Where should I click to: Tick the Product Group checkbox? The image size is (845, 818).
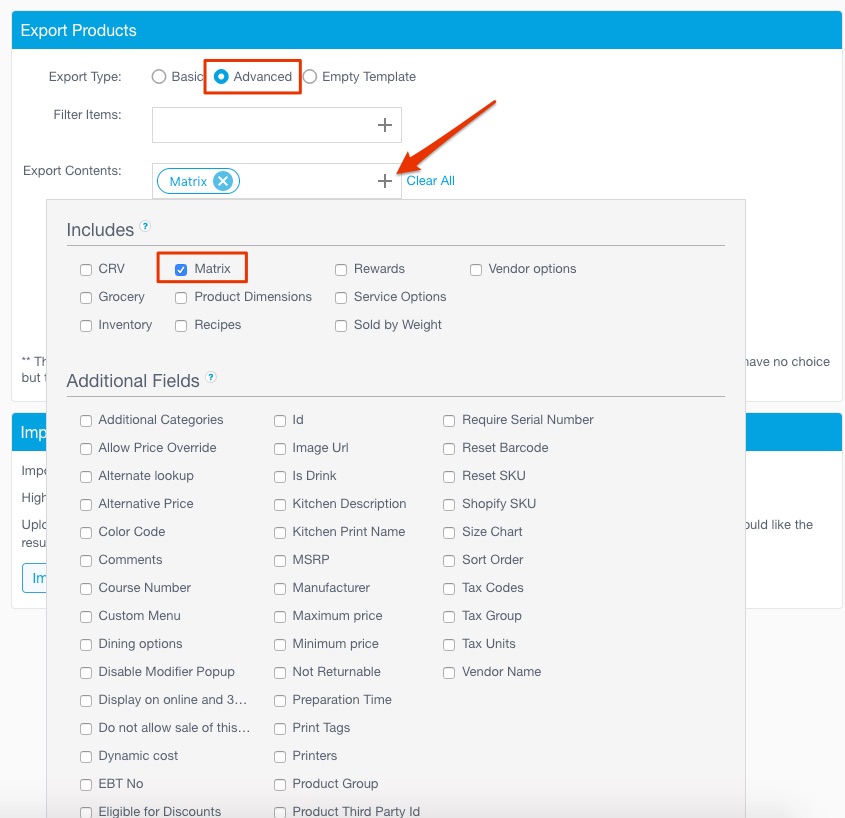[280, 785]
